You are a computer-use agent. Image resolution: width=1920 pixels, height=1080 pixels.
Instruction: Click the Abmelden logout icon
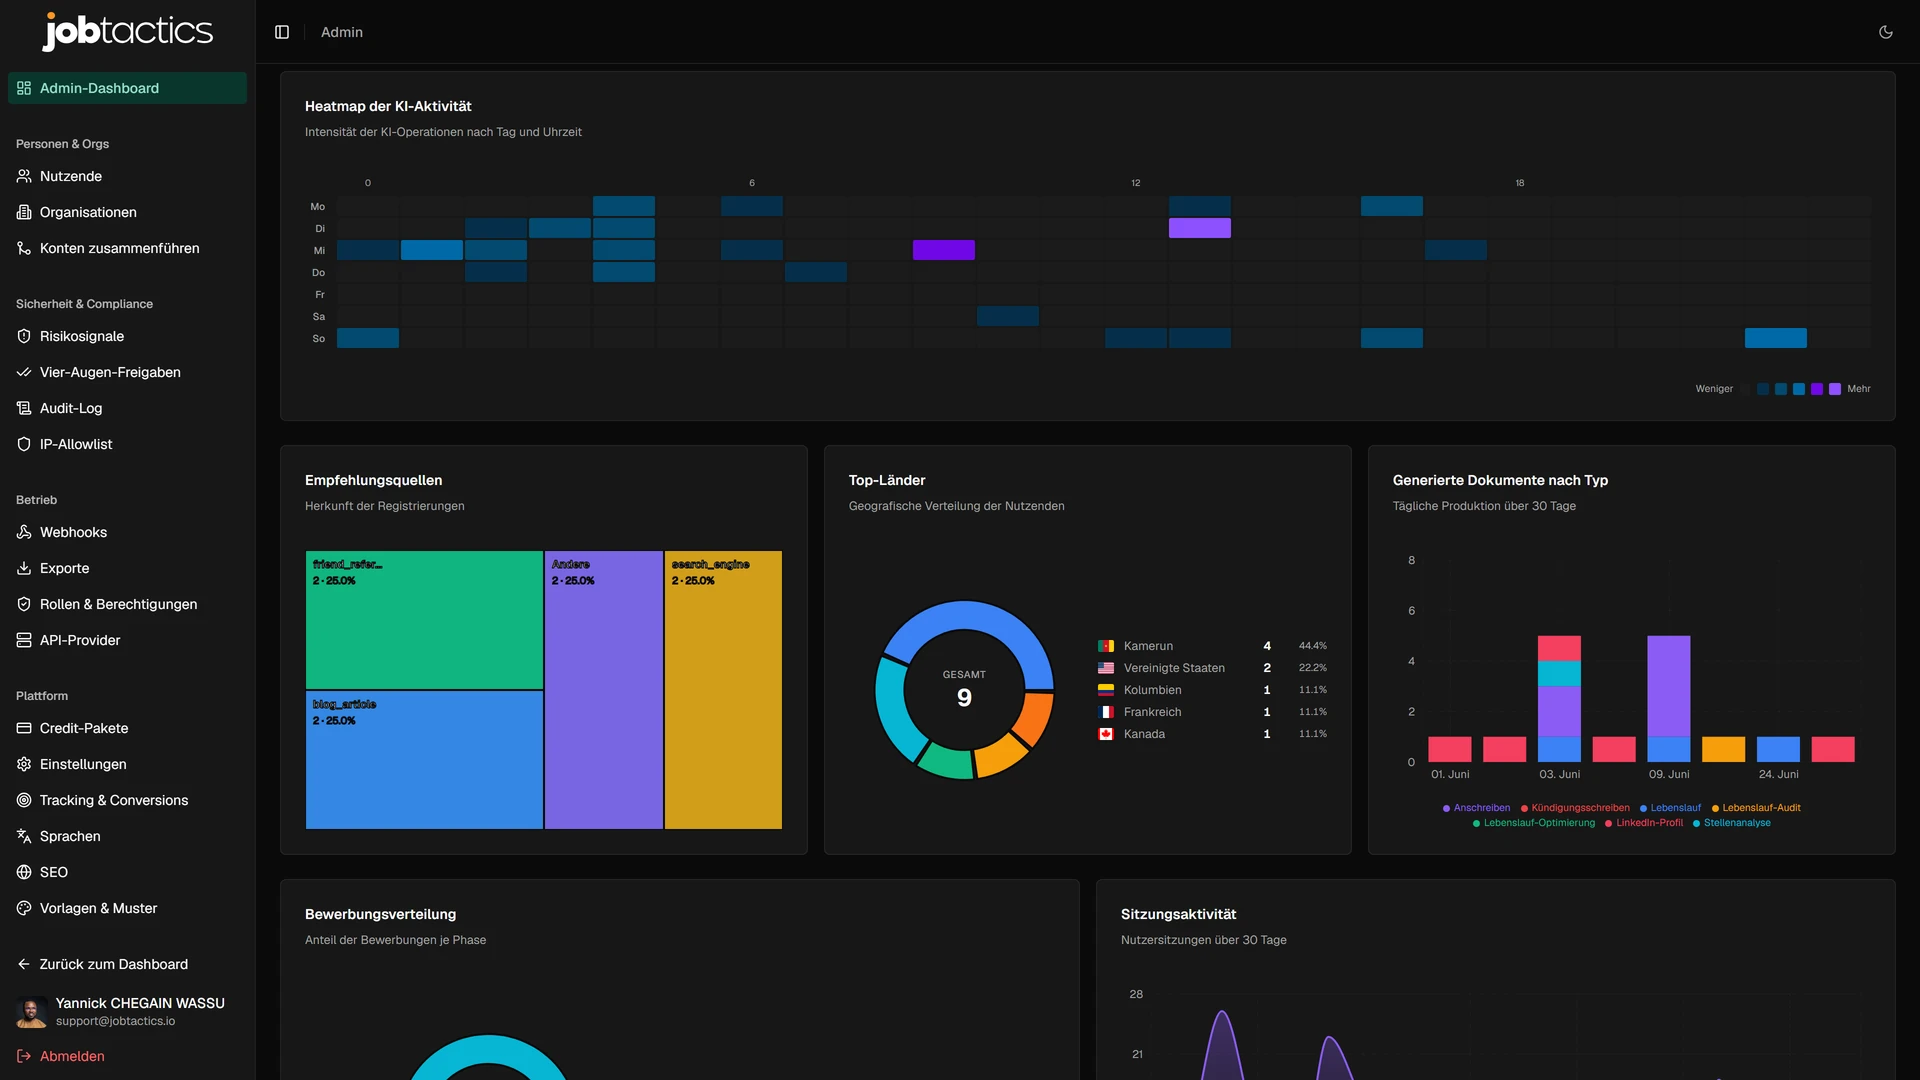pyautogui.click(x=24, y=1056)
